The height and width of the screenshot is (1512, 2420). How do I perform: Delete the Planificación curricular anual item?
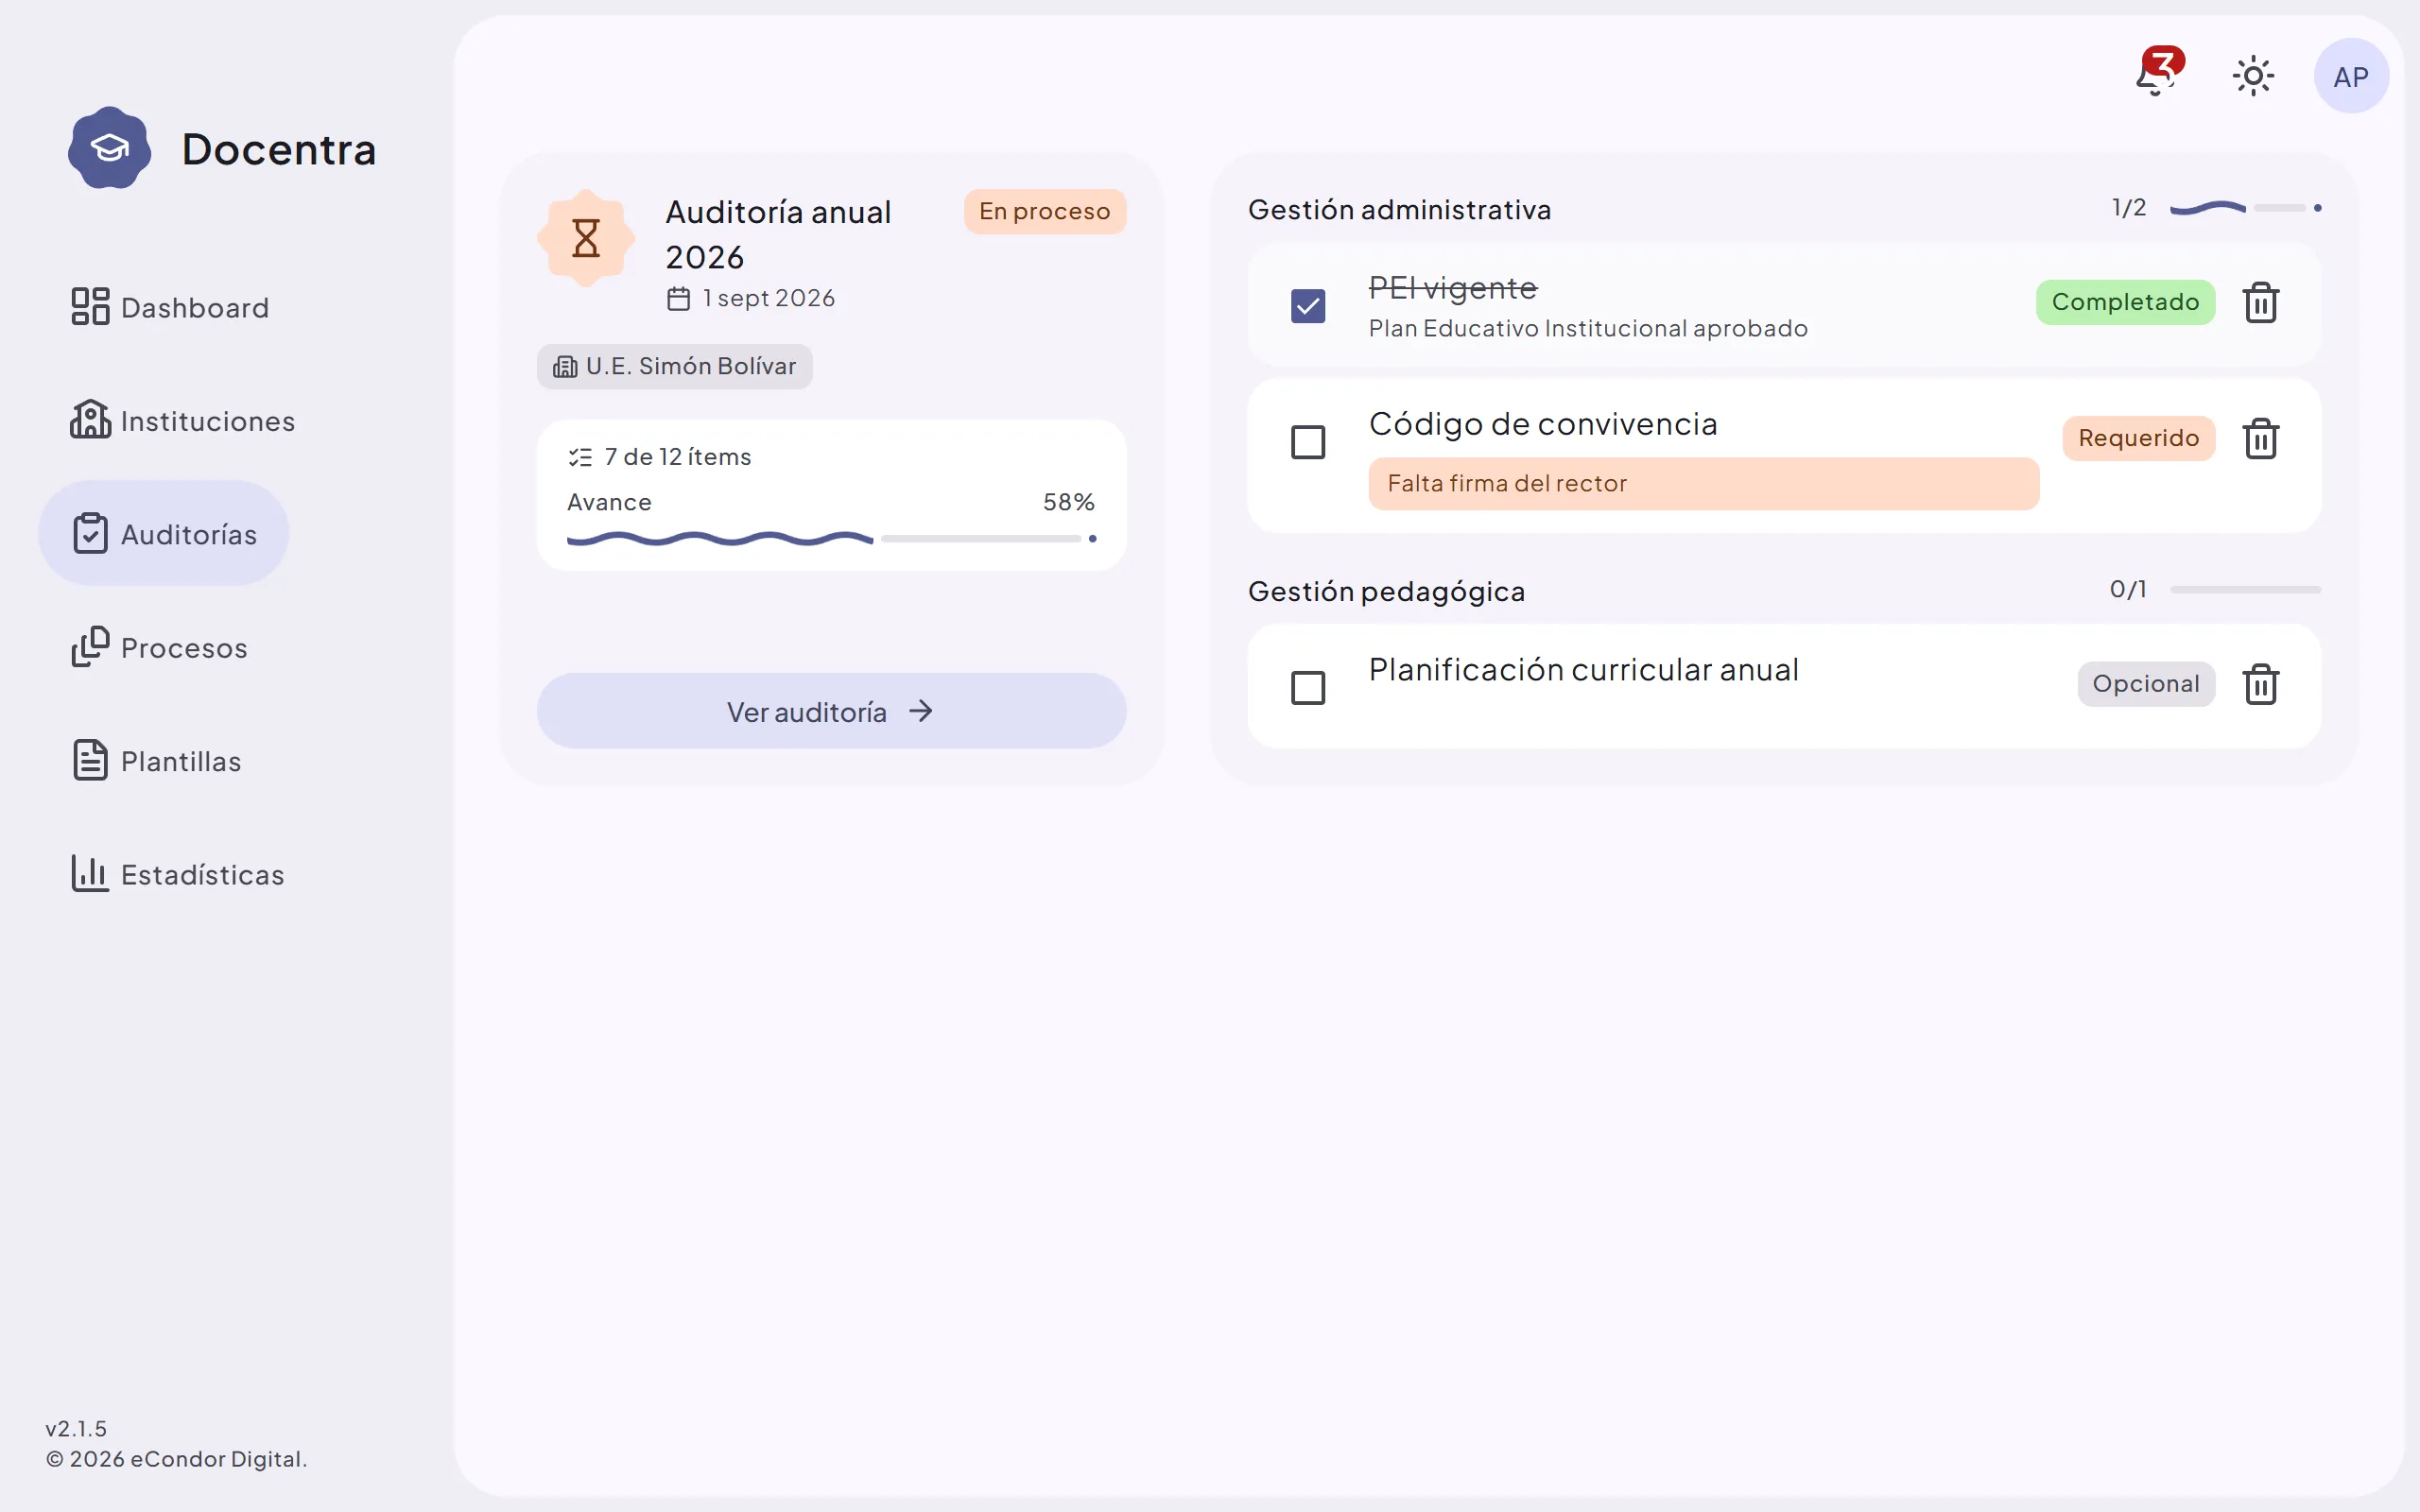coord(2260,685)
